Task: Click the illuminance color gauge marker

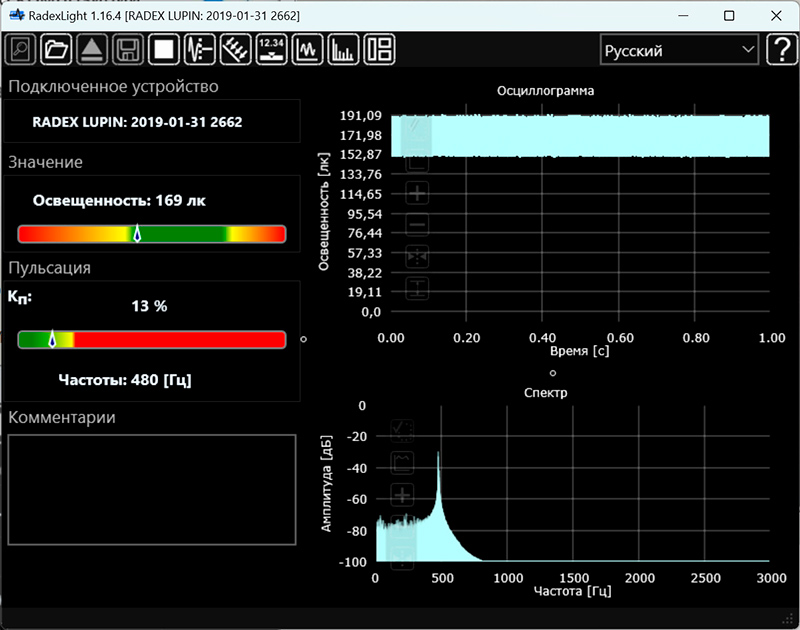Action: pos(137,234)
